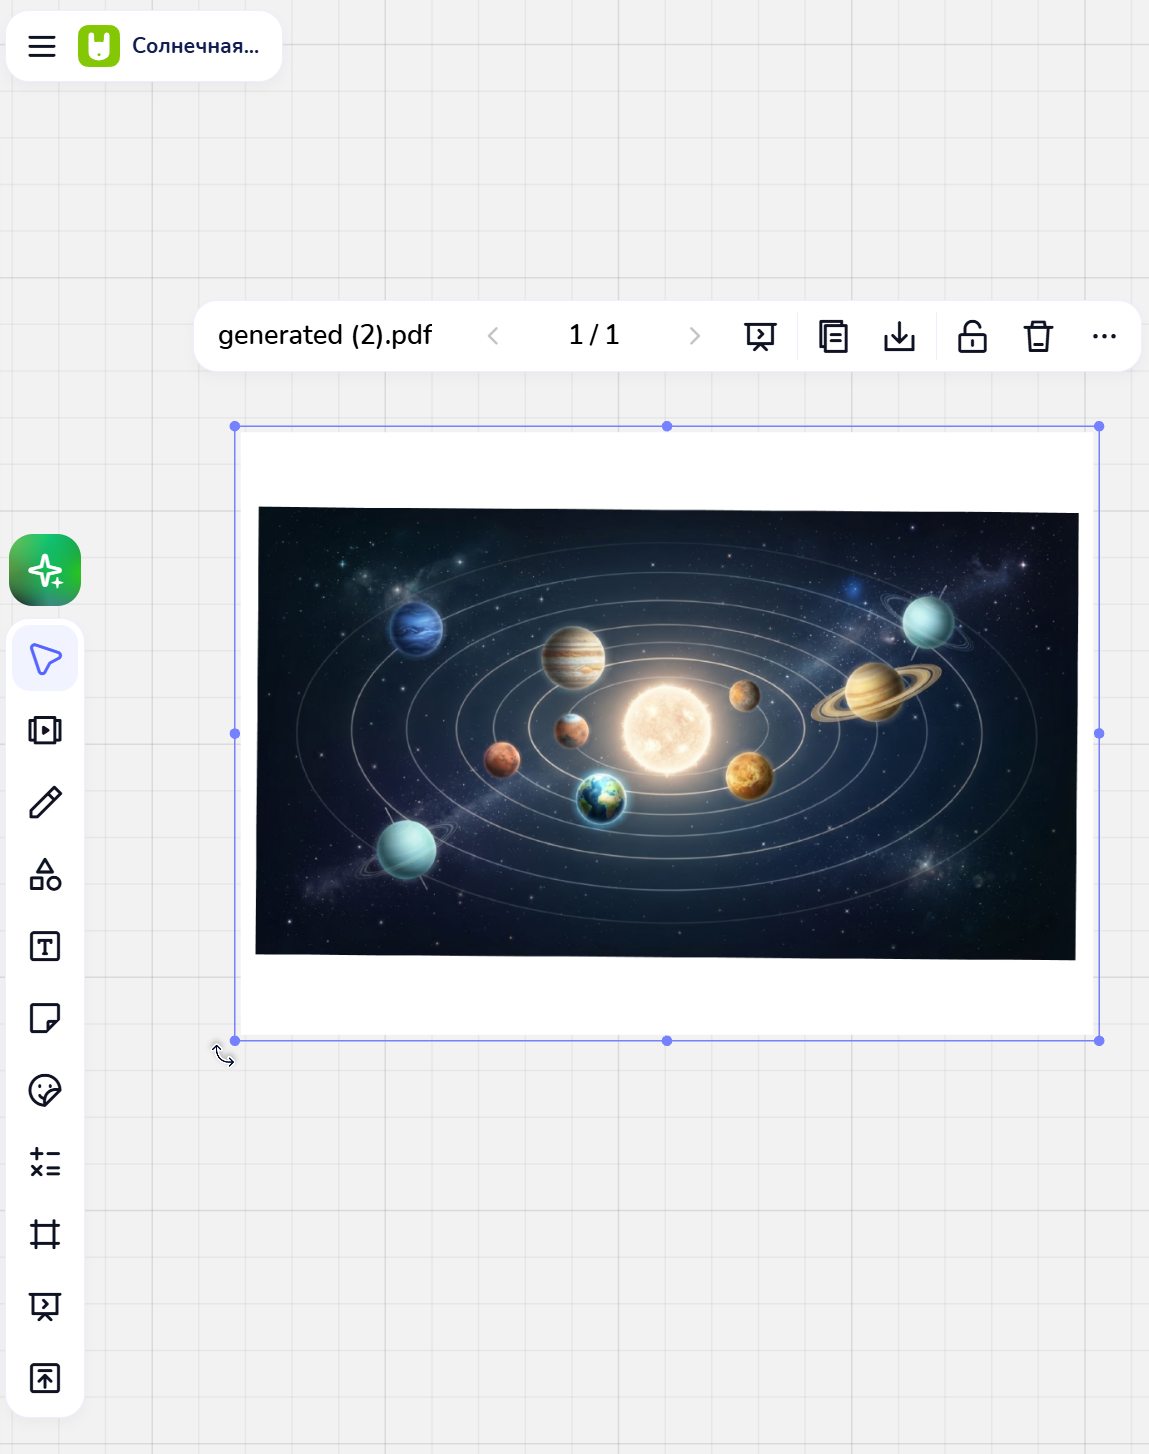Image resolution: width=1149 pixels, height=1454 pixels.
Task: Download the generated (2).pdf file
Action: (900, 336)
